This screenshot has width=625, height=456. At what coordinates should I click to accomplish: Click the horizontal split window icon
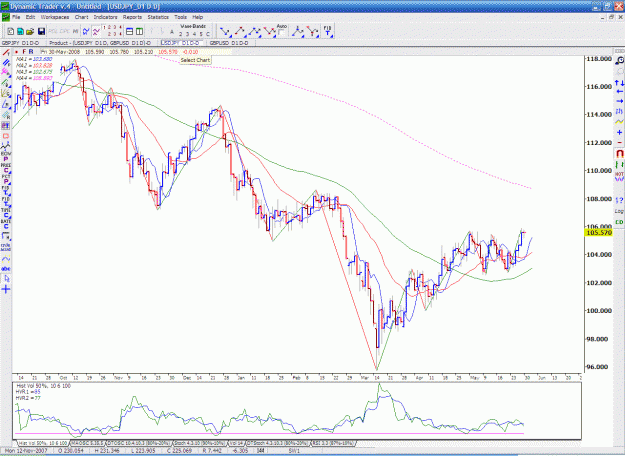tap(130, 31)
